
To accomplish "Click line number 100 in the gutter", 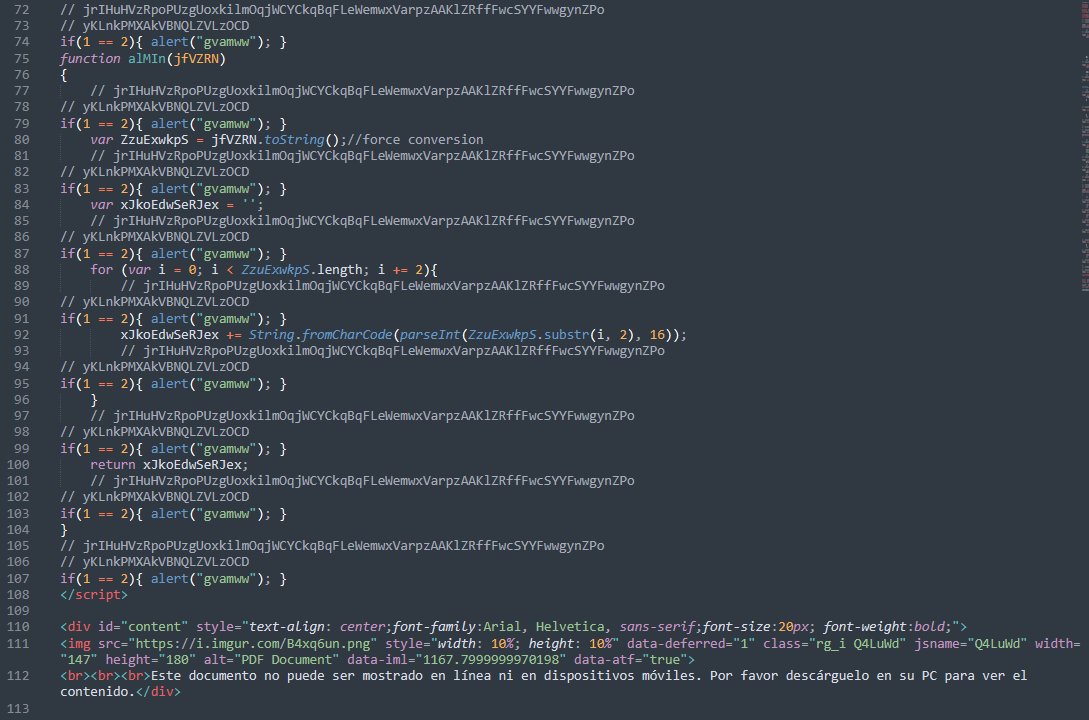I will coord(18,464).
